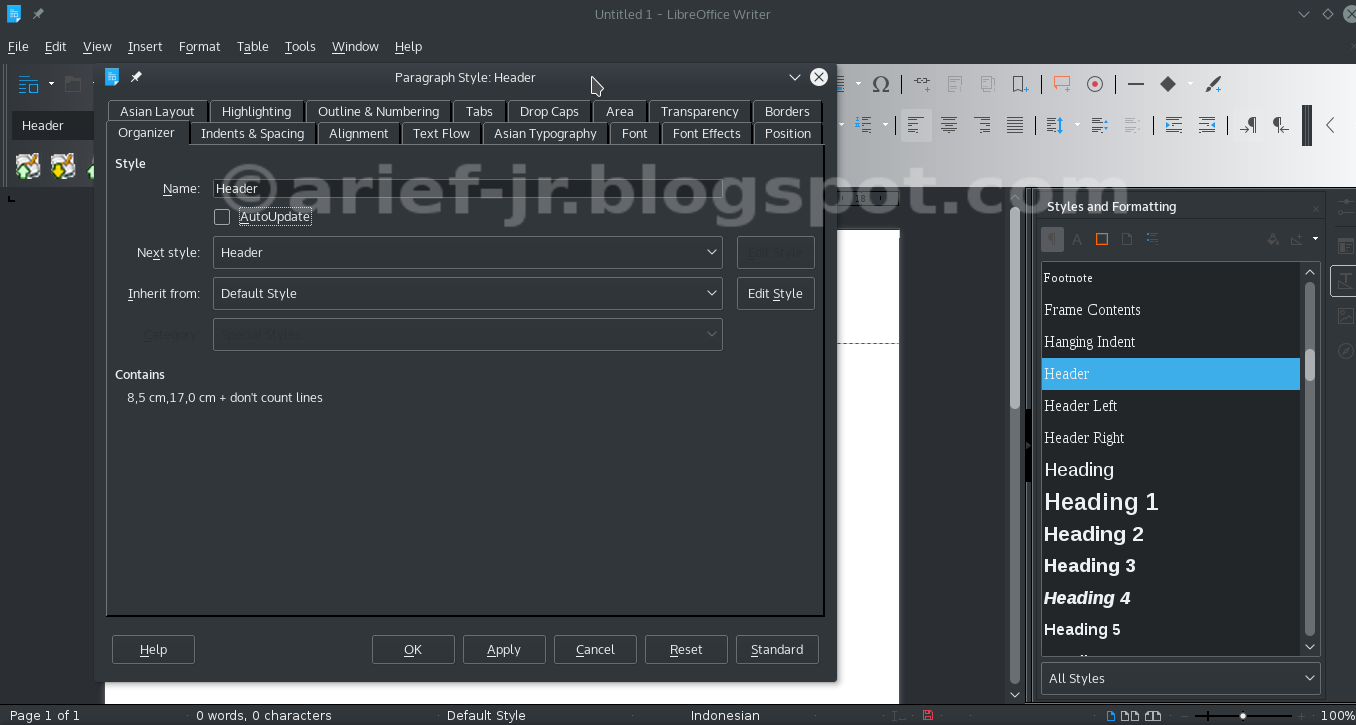
Task: Select Heading 1 in styles list
Action: pos(1170,501)
